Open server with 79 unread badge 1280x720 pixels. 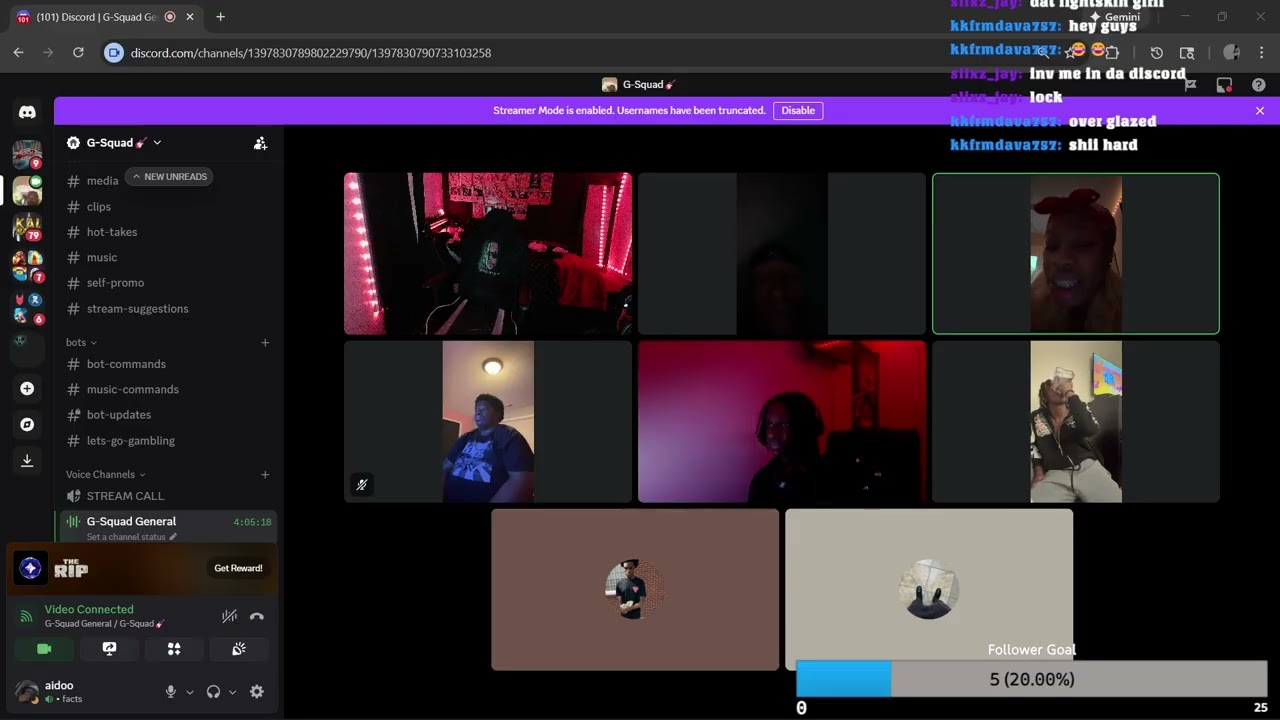click(x=27, y=227)
